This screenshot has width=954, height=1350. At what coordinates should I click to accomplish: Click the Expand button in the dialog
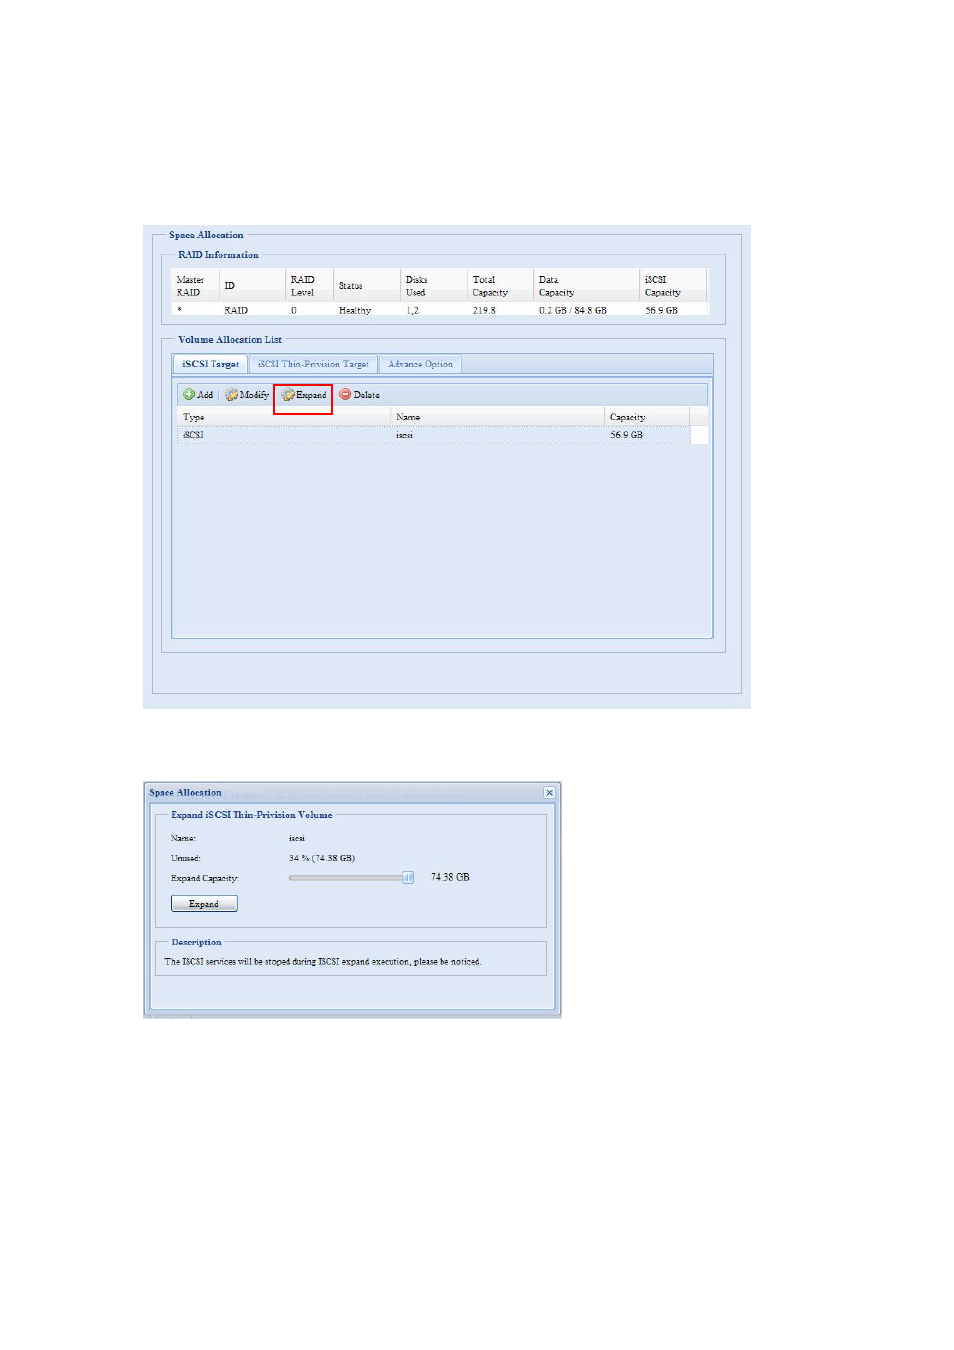[x=204, y=904]
